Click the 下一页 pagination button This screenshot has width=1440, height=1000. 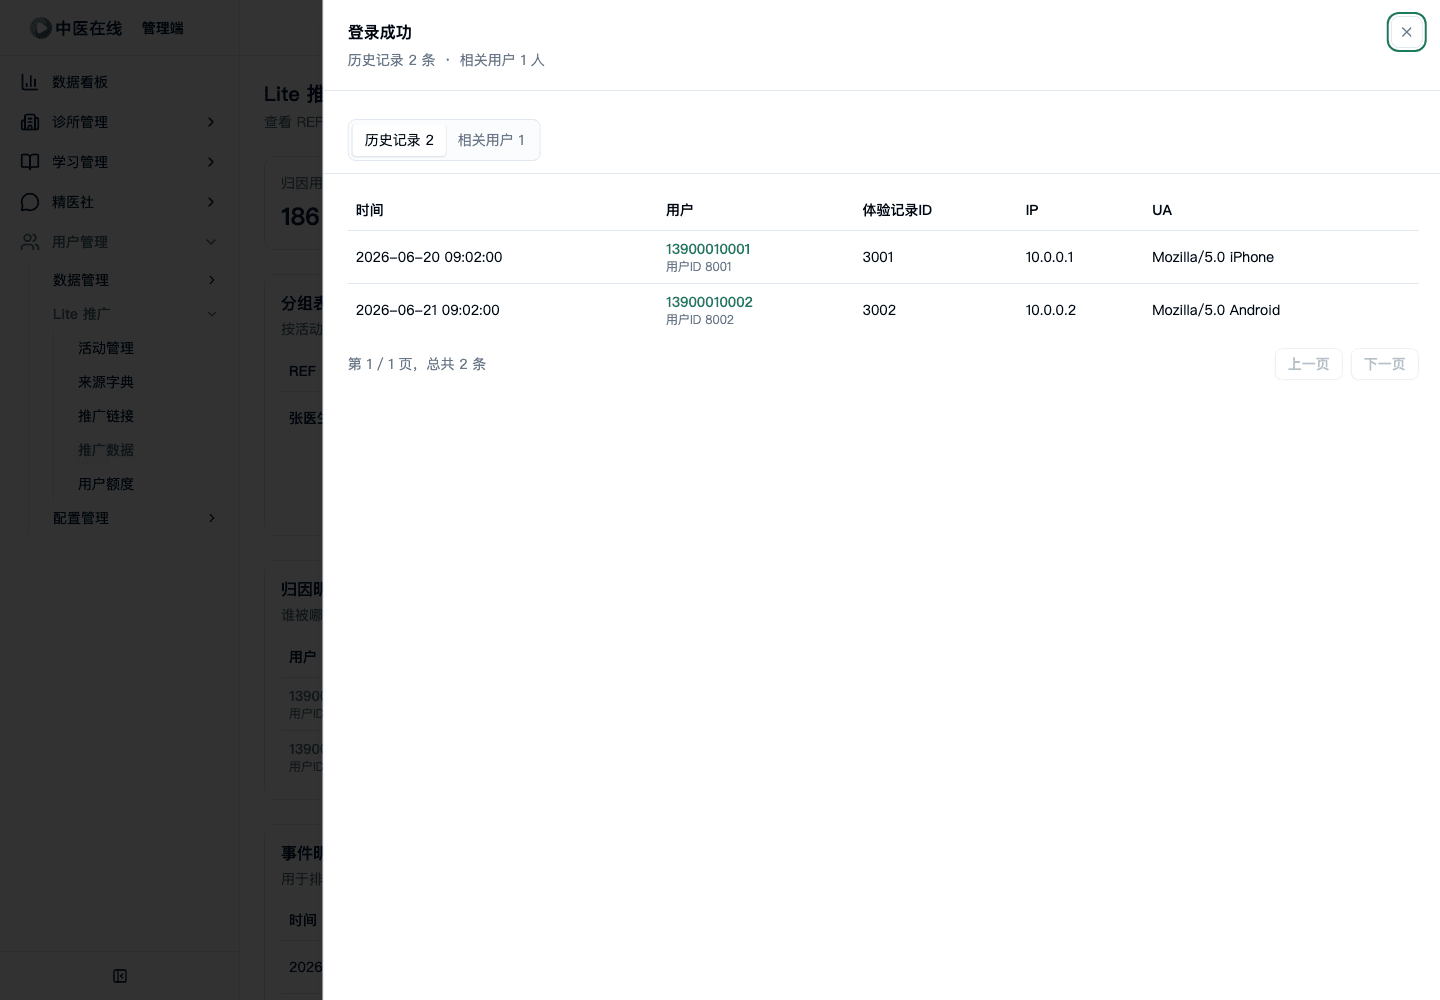coord(1384,364)
